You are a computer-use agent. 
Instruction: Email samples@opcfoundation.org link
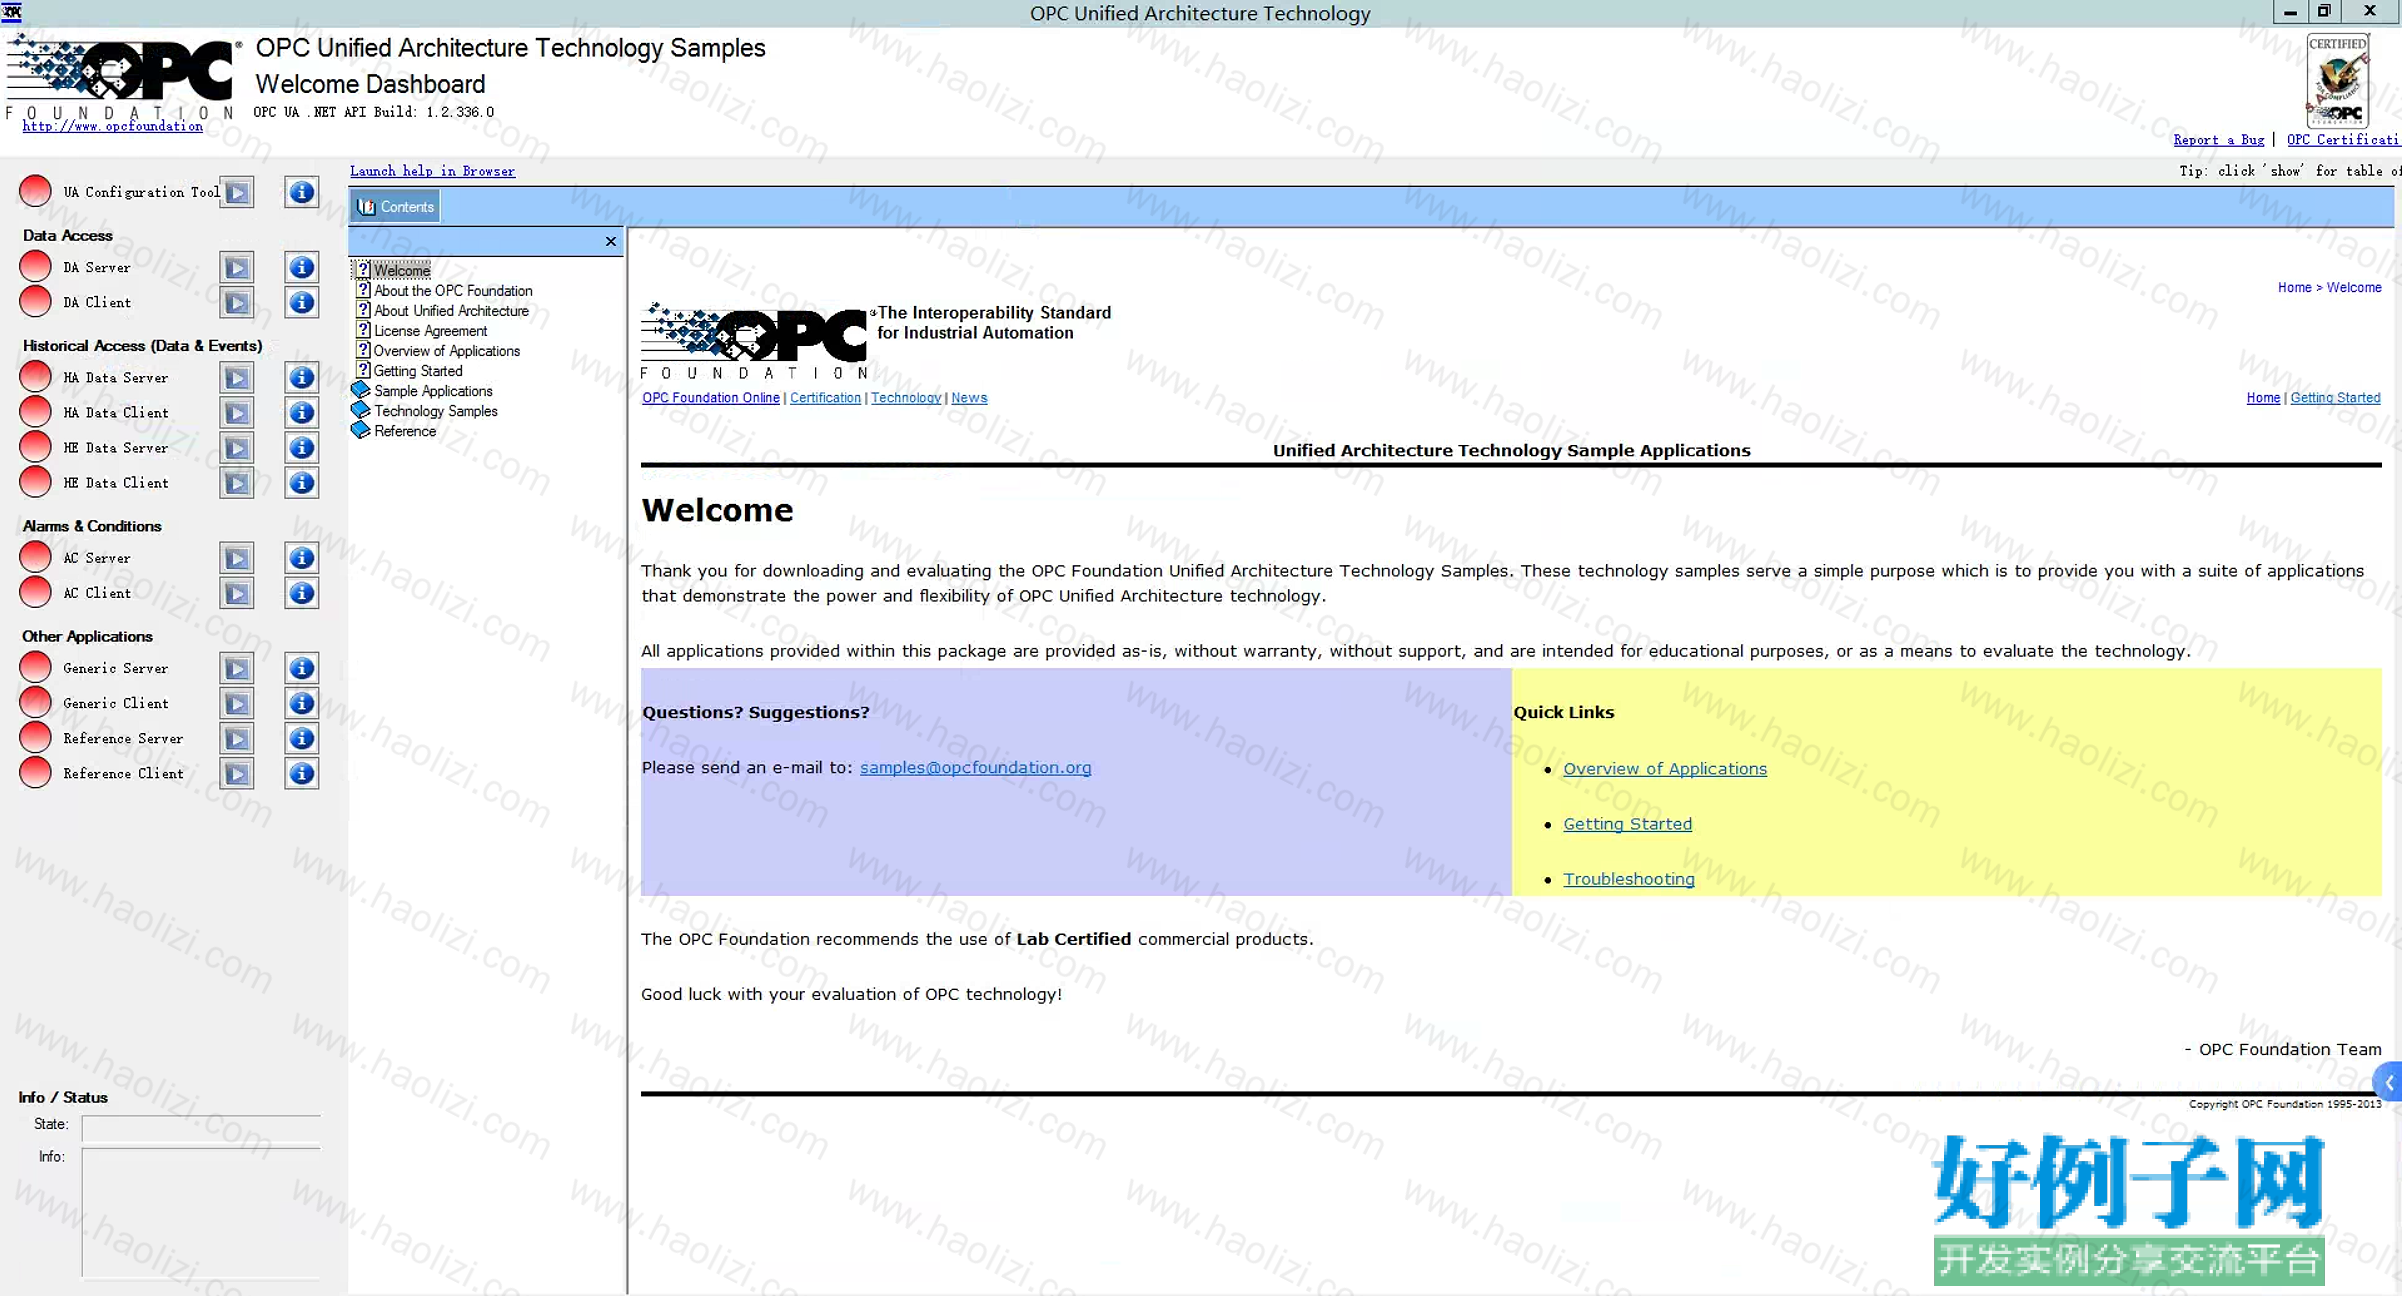click(x=975, y=767)
